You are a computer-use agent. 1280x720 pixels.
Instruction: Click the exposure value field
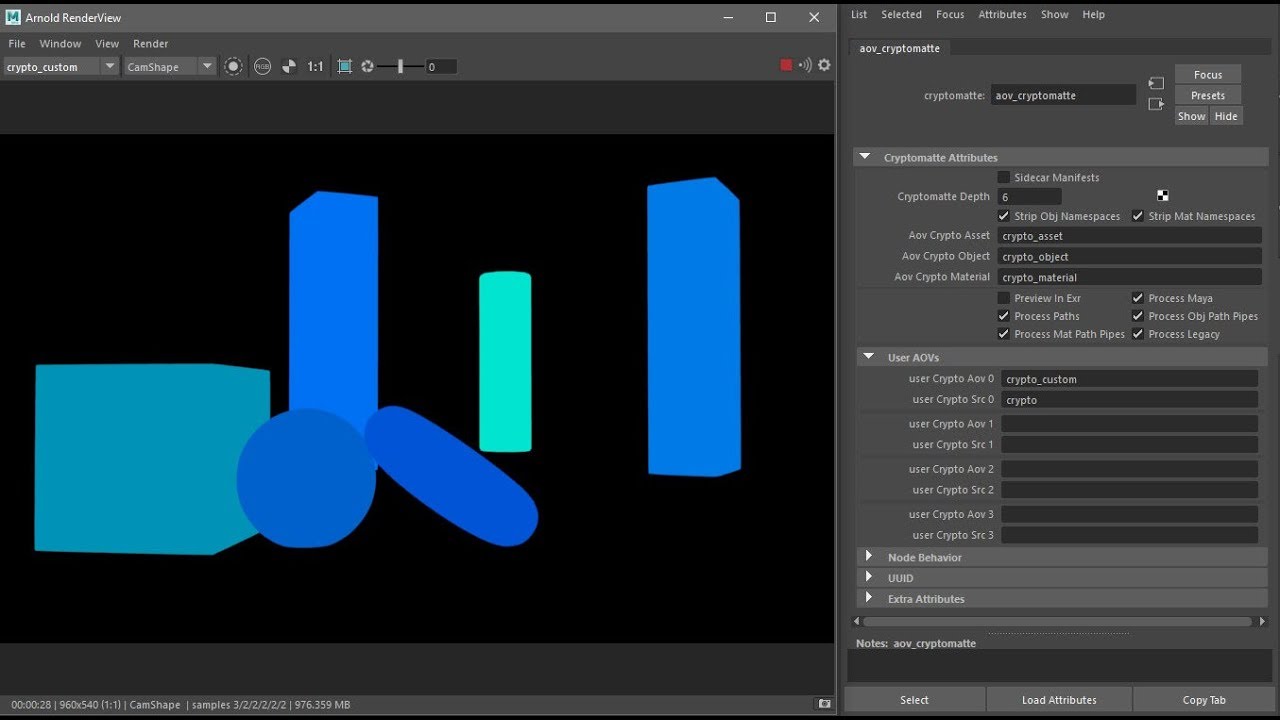coord(440,67)
